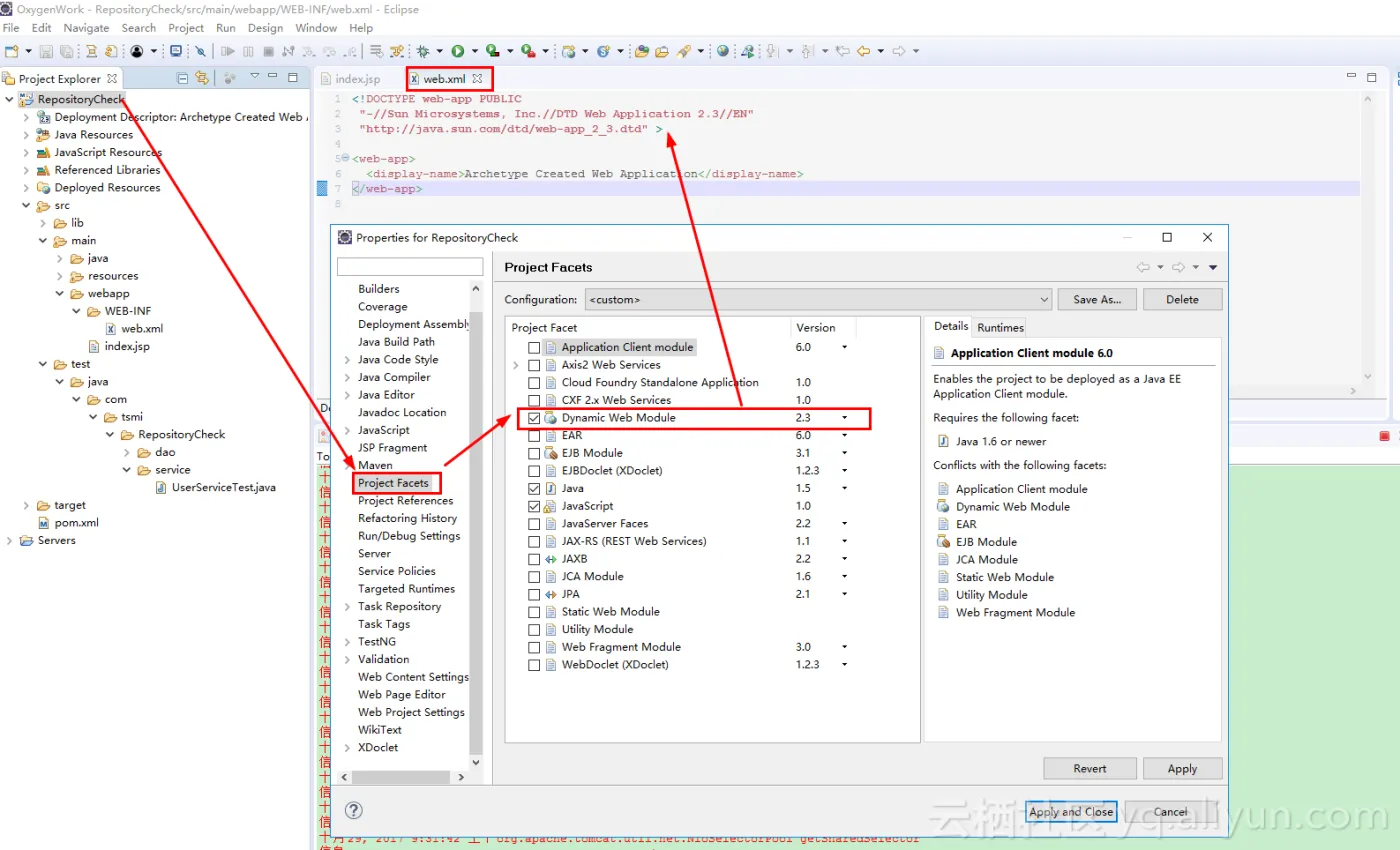Click the Revert button

[x=1090, y=769]
